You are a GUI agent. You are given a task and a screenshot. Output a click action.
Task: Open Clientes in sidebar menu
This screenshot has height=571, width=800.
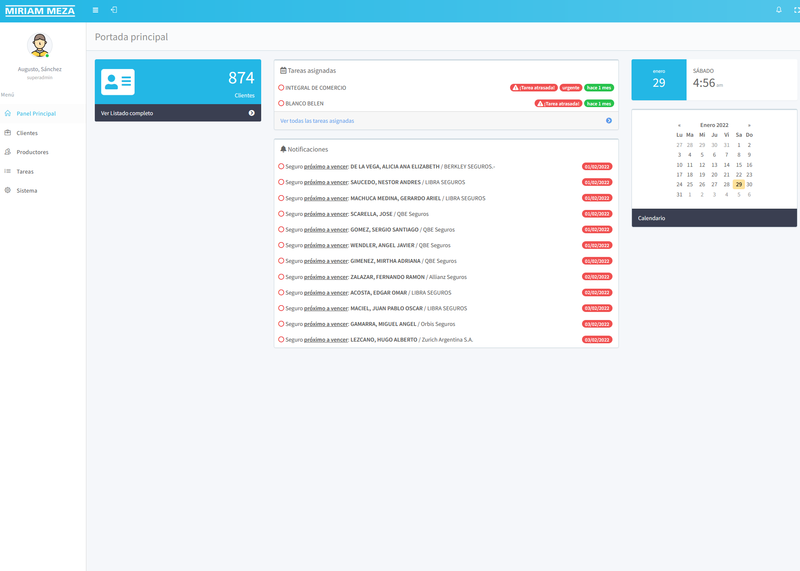[27, 133]
